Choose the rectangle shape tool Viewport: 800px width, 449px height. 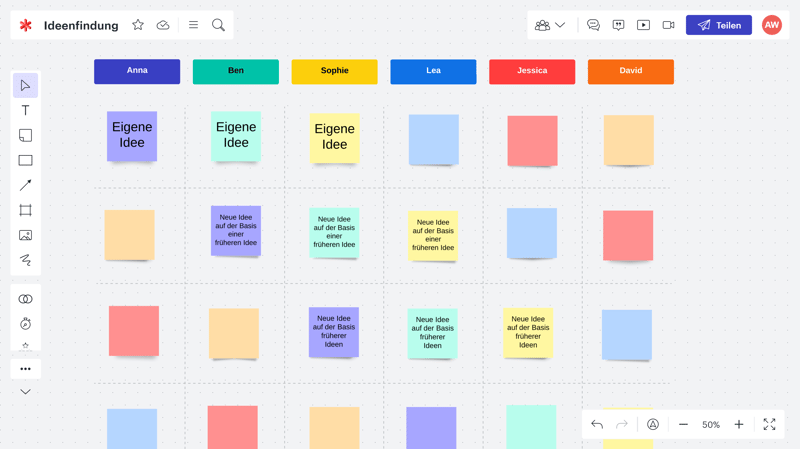(x=25, y=160)
